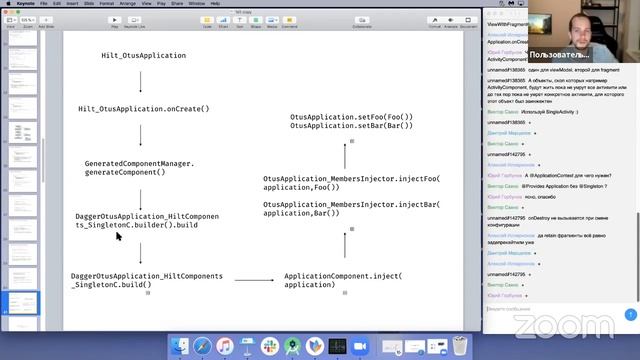The image size is (640, 360).
Task: Add a Comment from the toolbar
Action: pyautogui.click(x=289, y=20)
